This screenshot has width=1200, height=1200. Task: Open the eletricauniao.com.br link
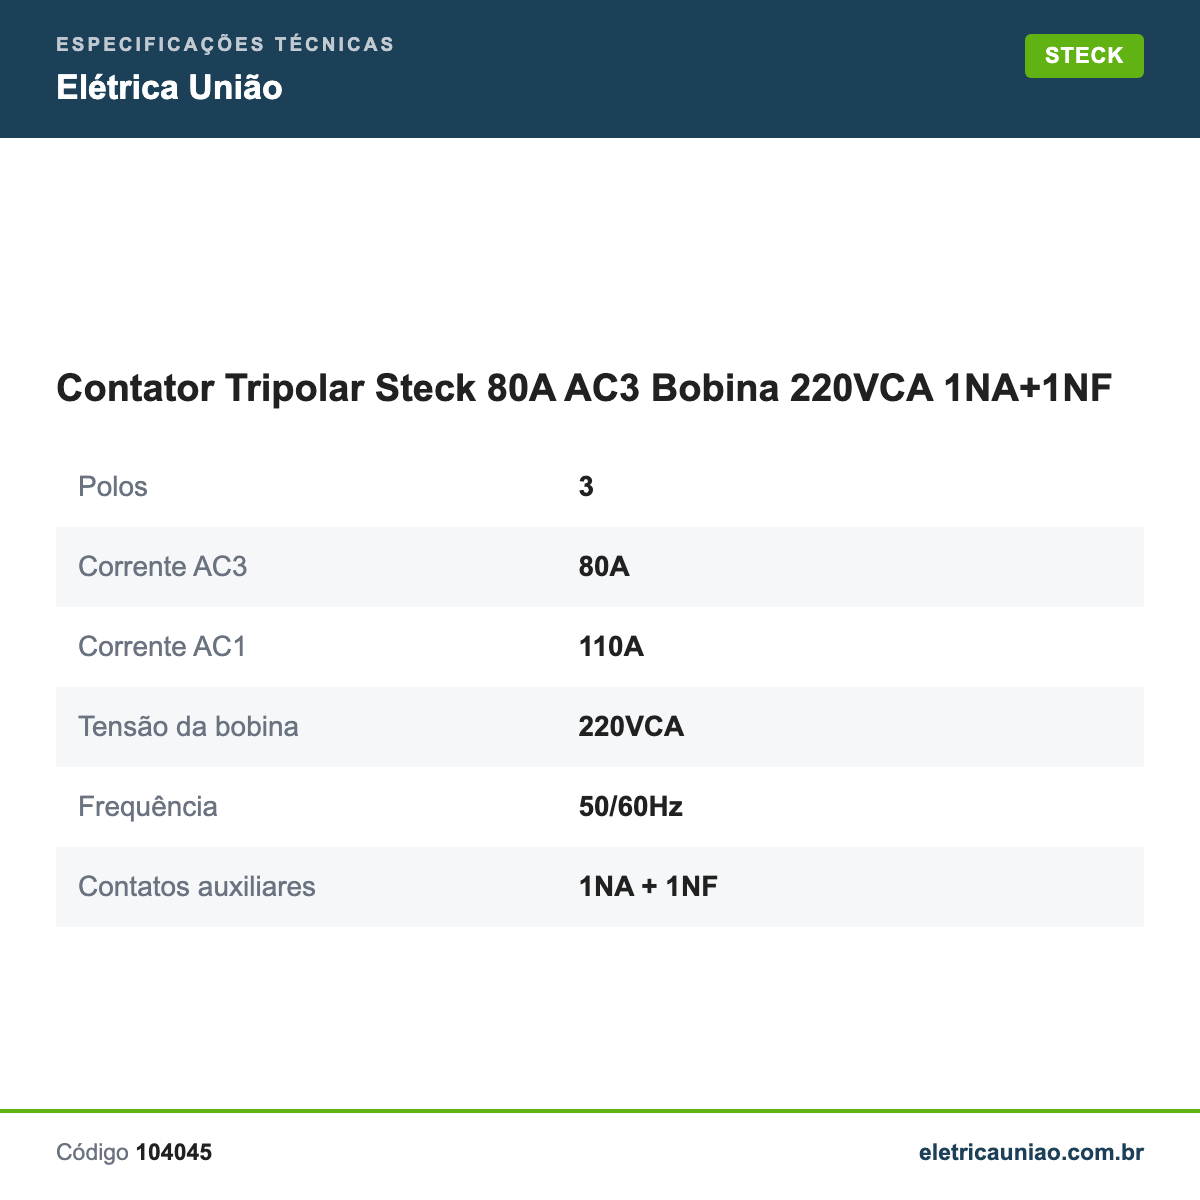click(x=1031, y=1152)
